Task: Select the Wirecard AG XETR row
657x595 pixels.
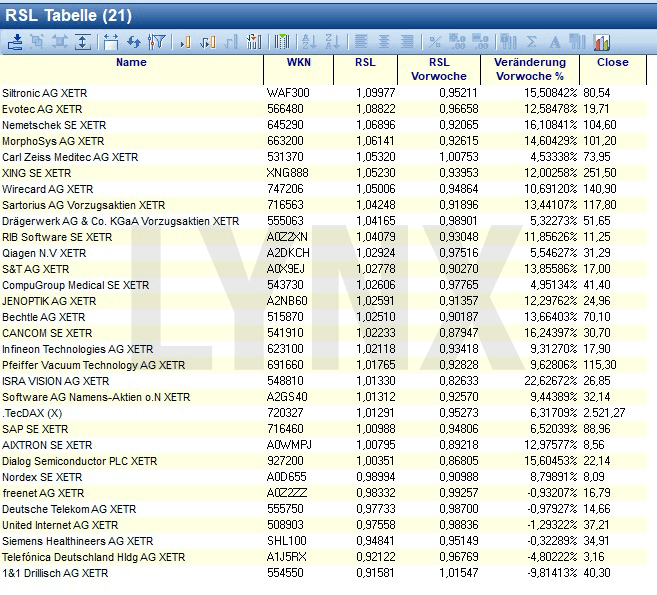Action: [x=323, y=189]
